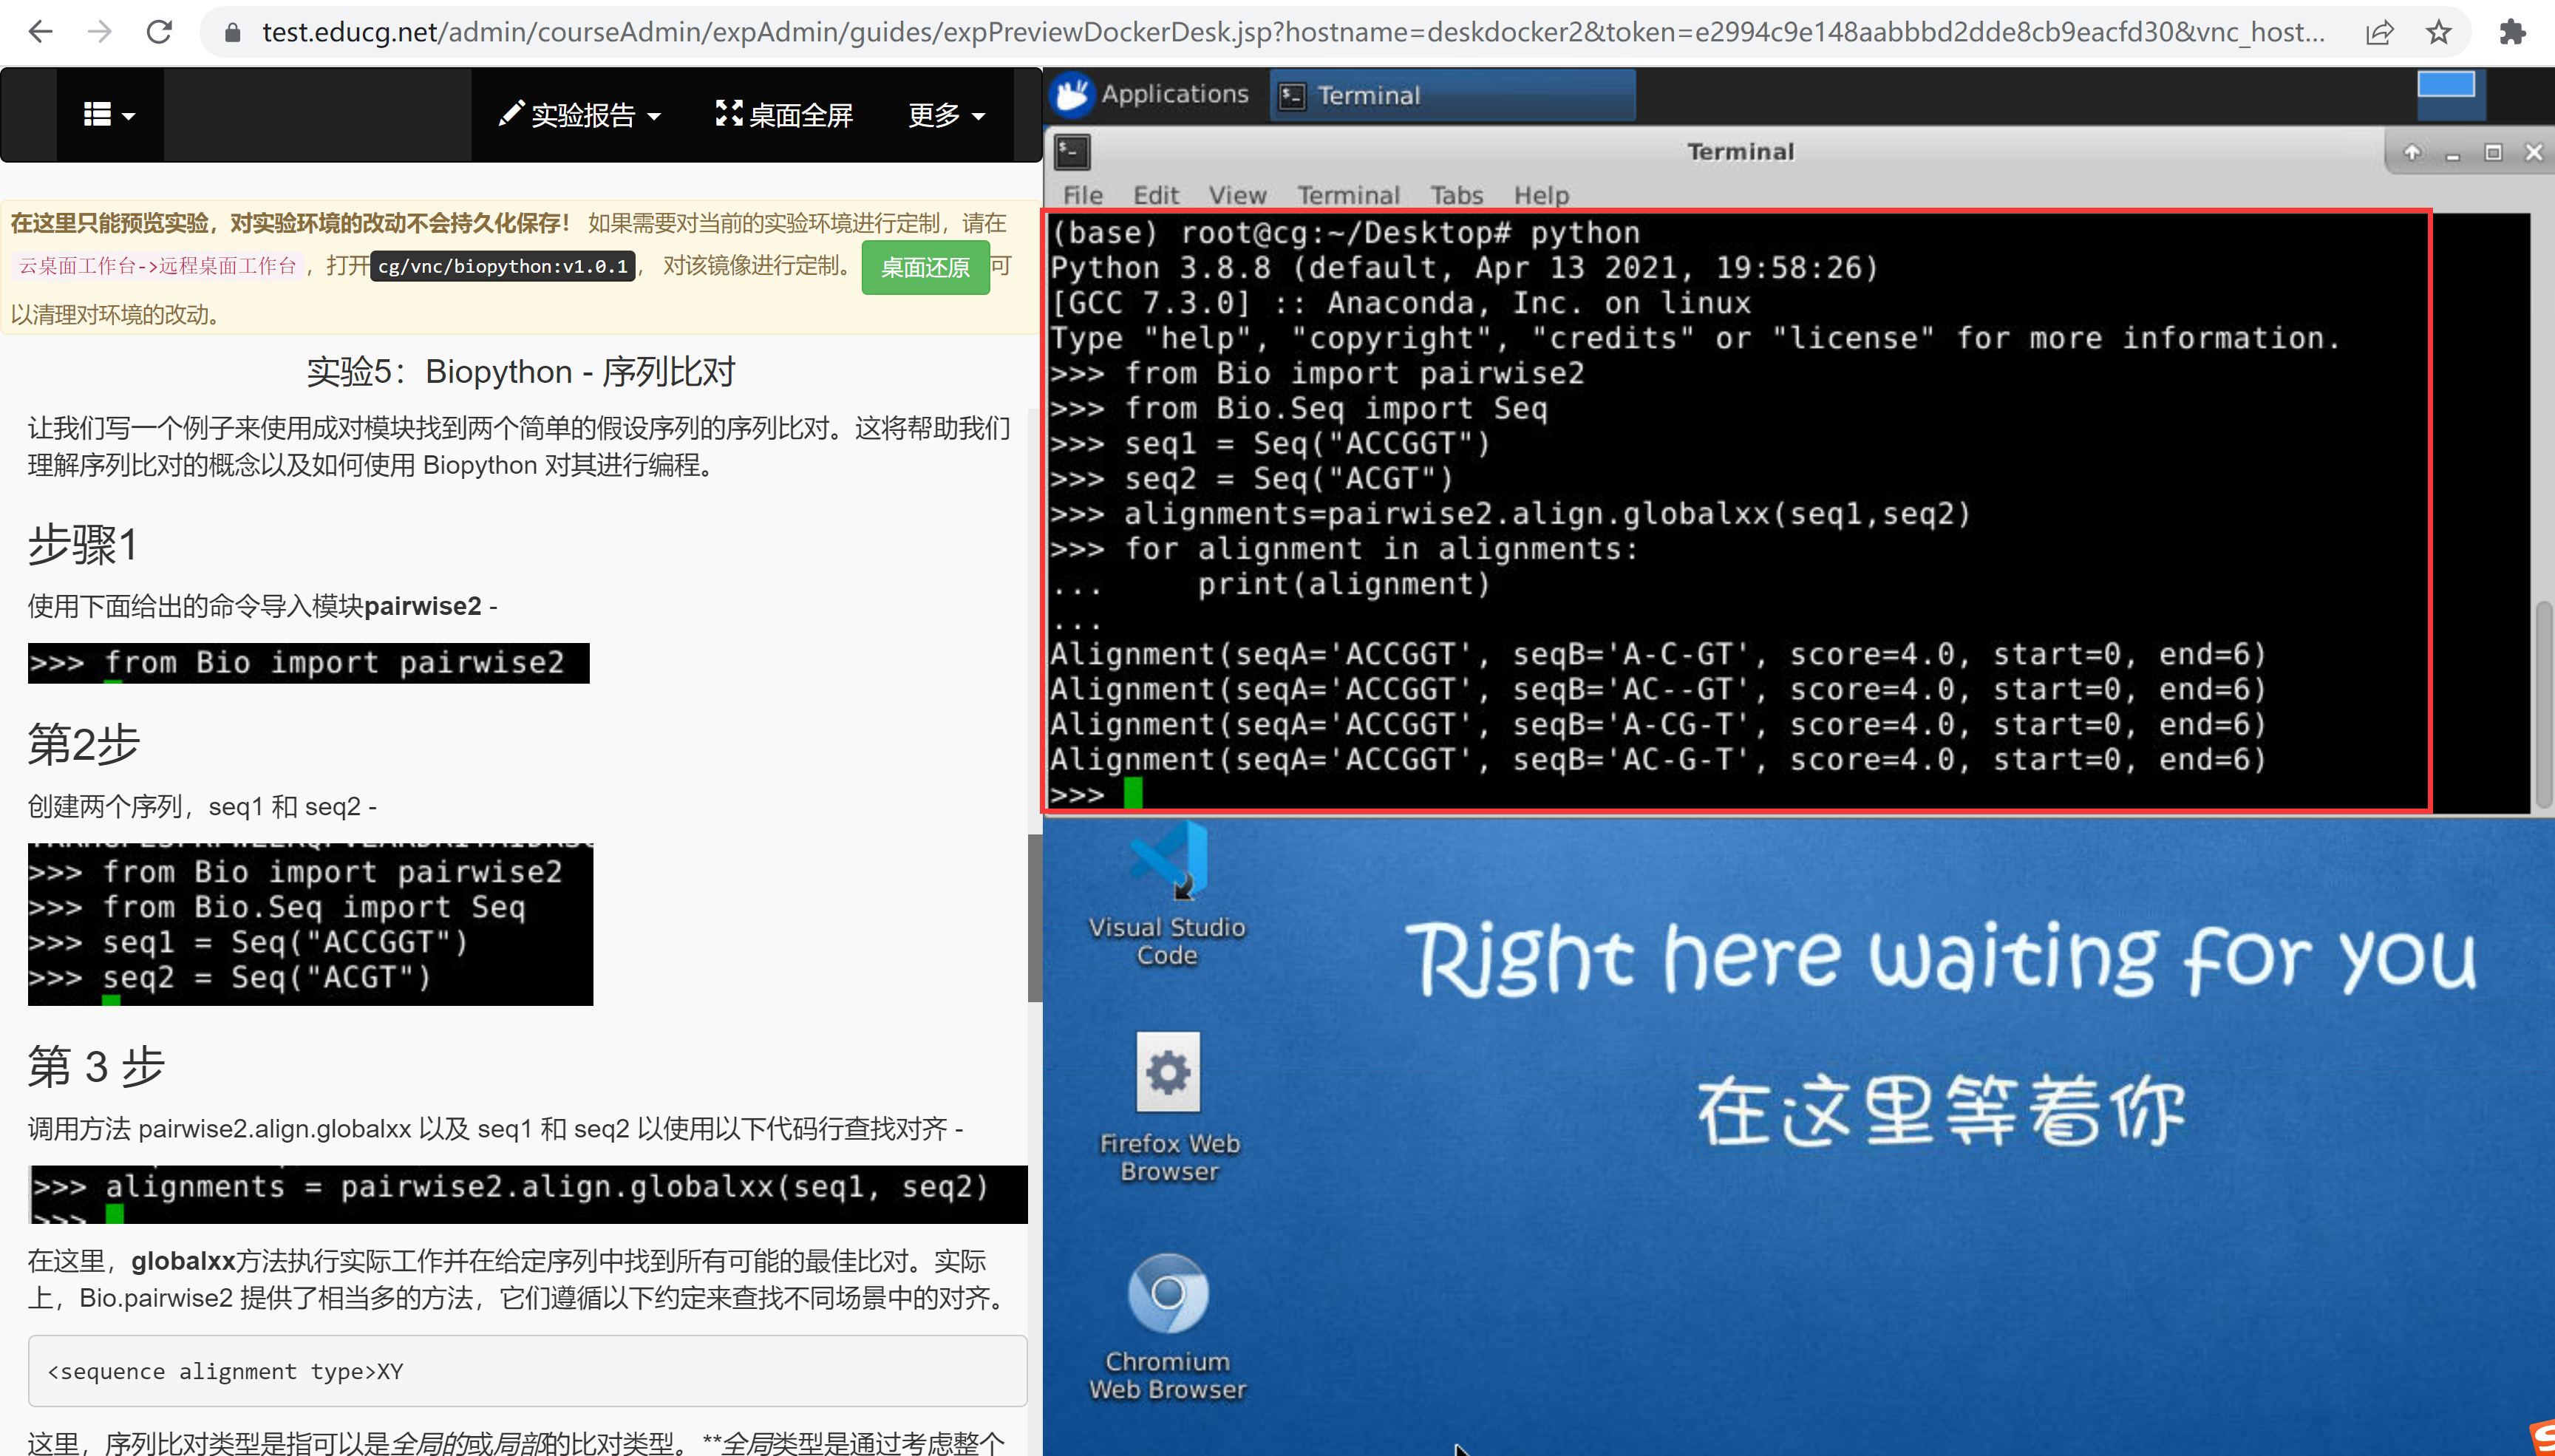Click the seqB='A-C-GT' alignment output line

[1657, 654]
